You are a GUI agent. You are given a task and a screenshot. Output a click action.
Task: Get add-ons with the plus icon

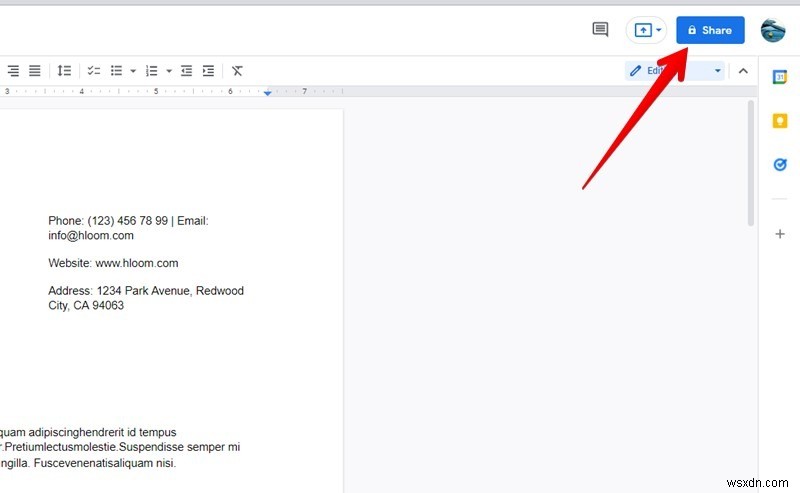pyautogui.click(x=780, y=234)
